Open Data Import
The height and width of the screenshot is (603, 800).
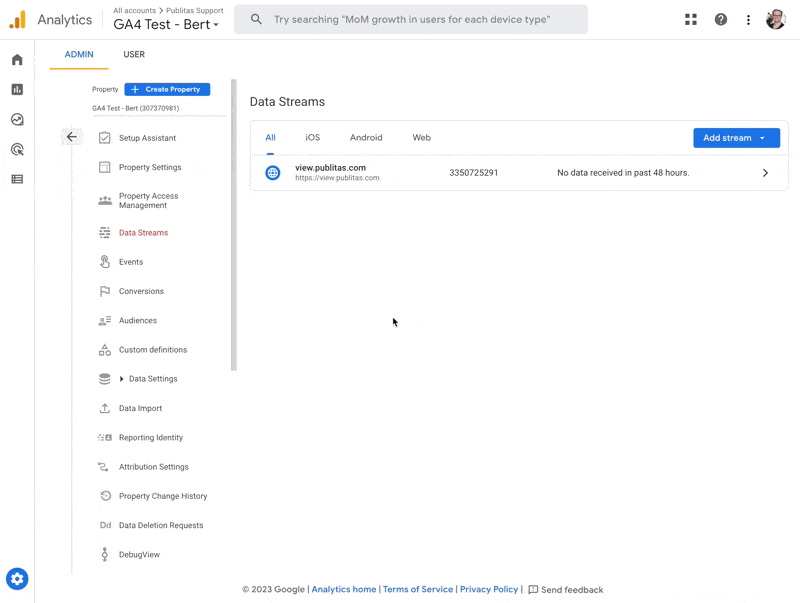[140, 408]
